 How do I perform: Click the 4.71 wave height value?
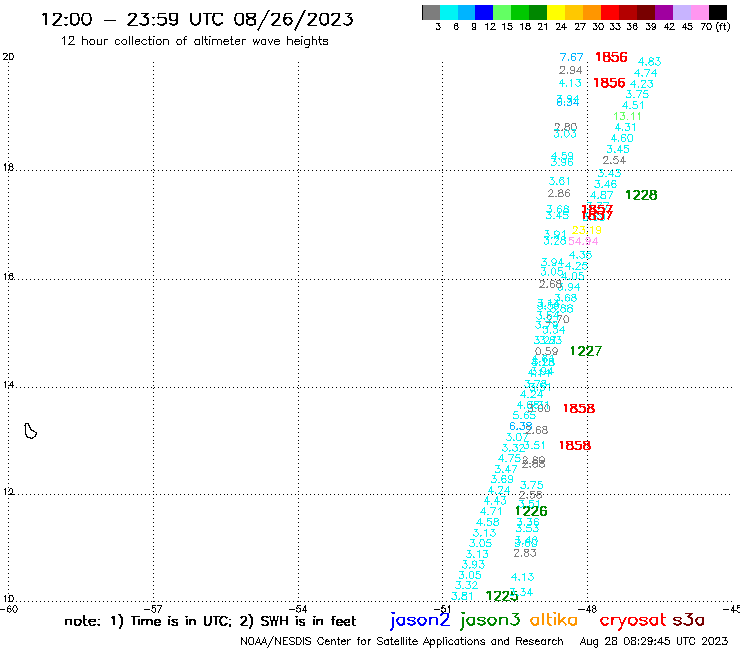pyautogui.click(x=491, y=511)
